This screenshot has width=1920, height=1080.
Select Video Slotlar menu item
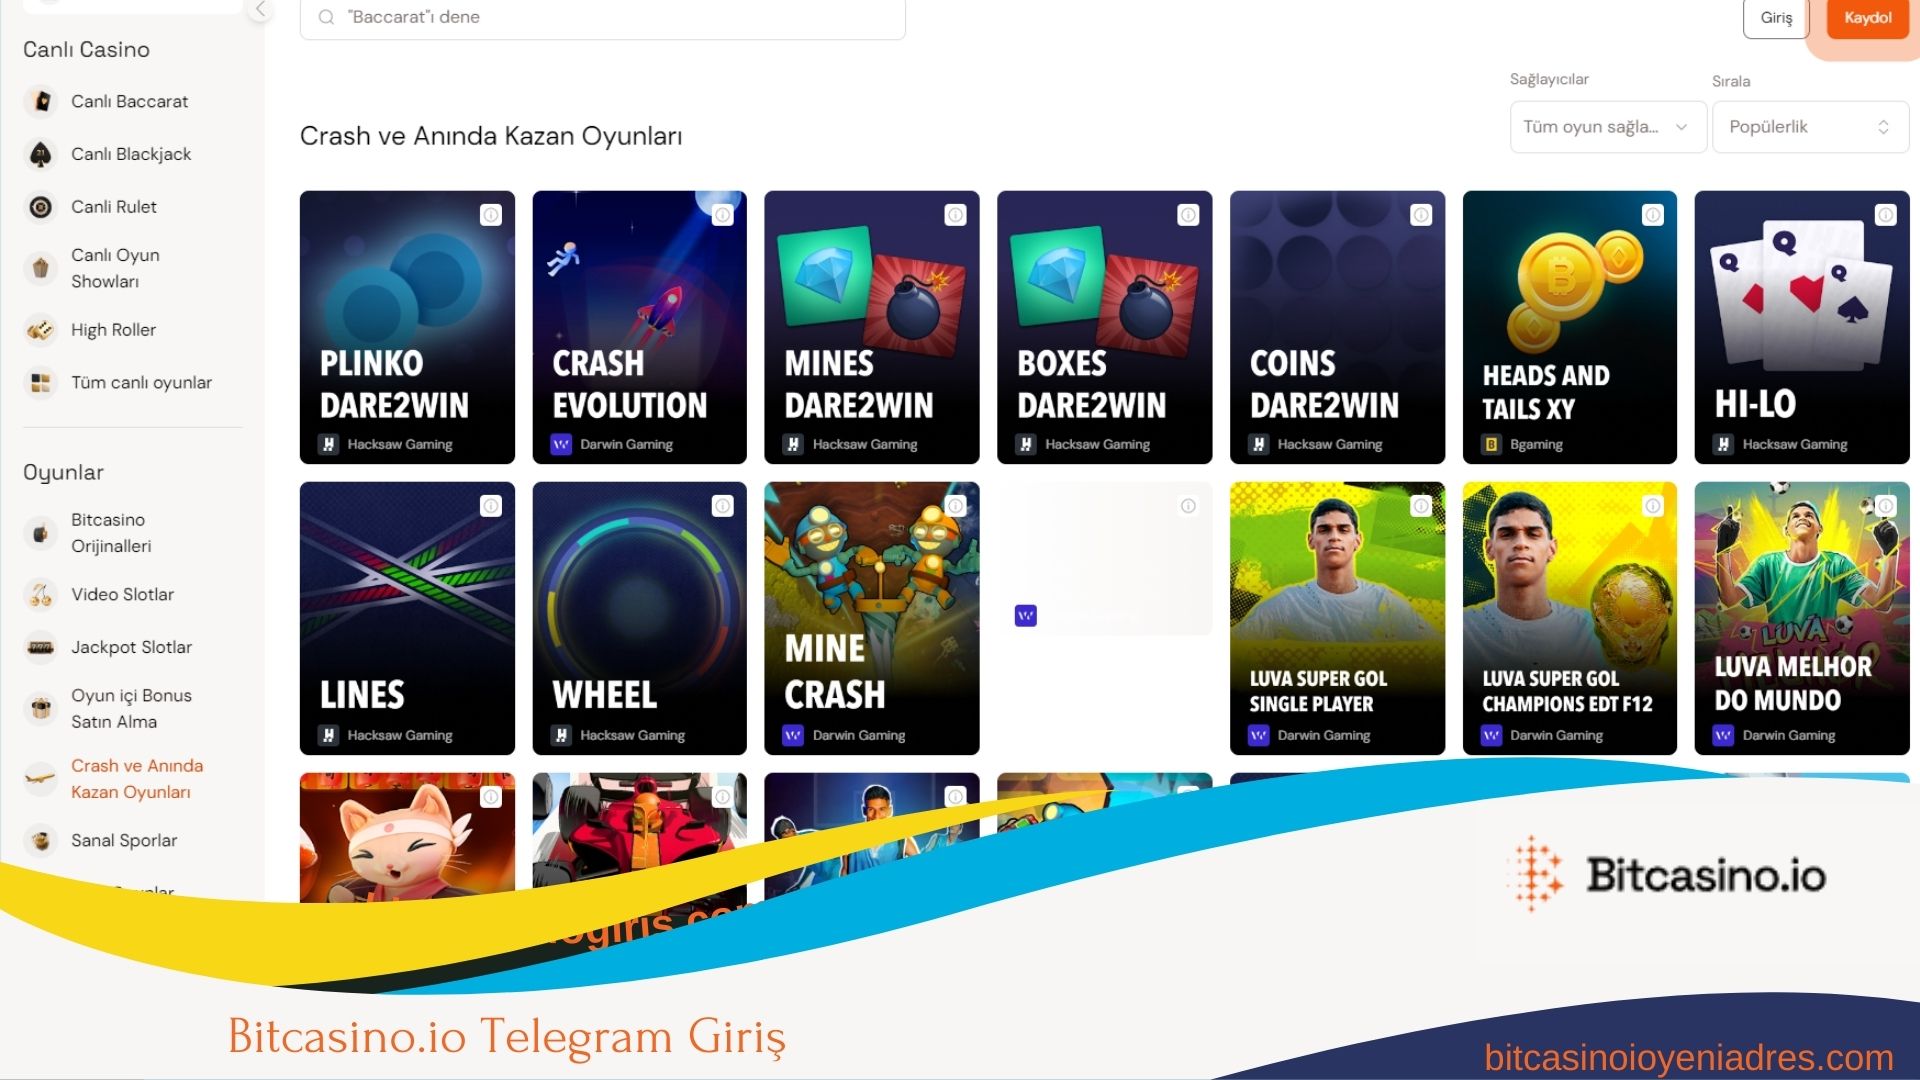122,595
